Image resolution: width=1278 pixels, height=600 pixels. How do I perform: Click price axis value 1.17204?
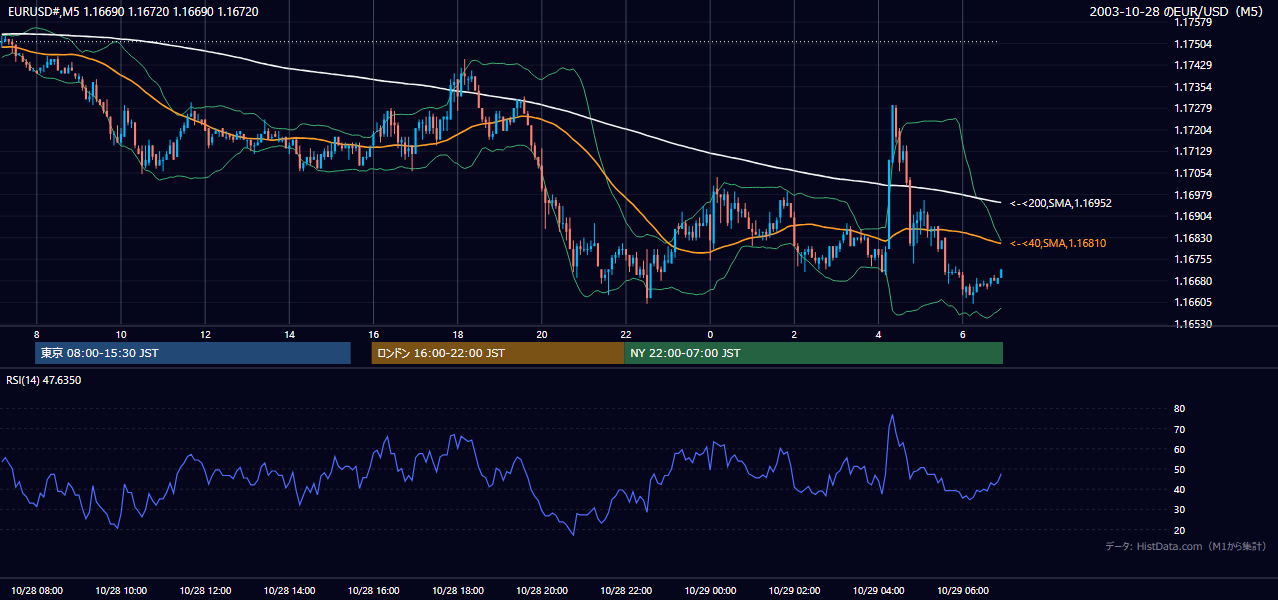tap(1193, 130)
